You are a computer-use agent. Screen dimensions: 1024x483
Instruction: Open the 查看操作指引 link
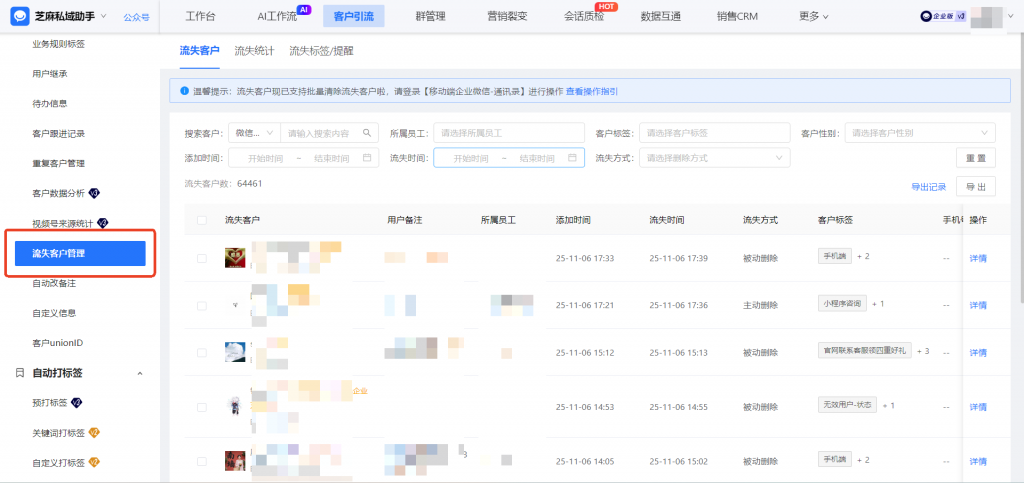click(x=592, y=91)
